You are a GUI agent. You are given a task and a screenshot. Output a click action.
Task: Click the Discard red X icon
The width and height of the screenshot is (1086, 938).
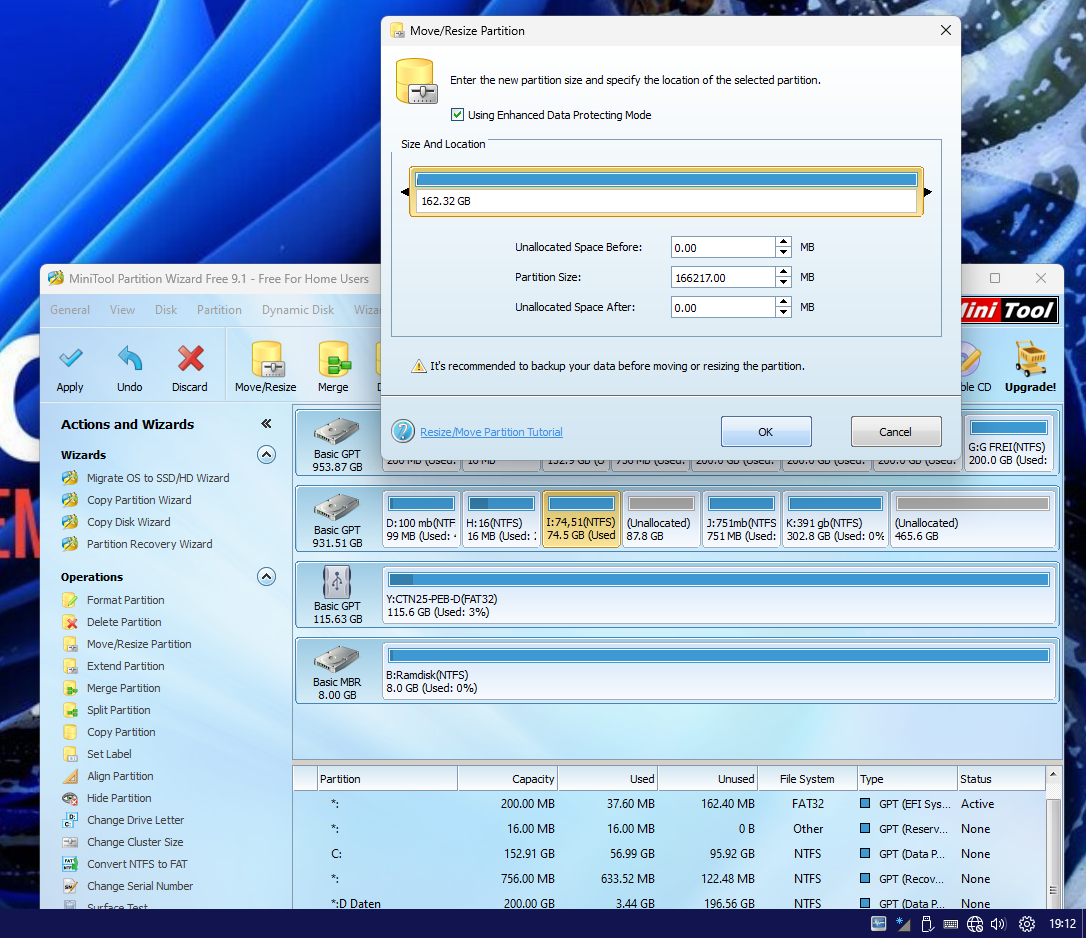pyautogui.click(x=190, y=358)
